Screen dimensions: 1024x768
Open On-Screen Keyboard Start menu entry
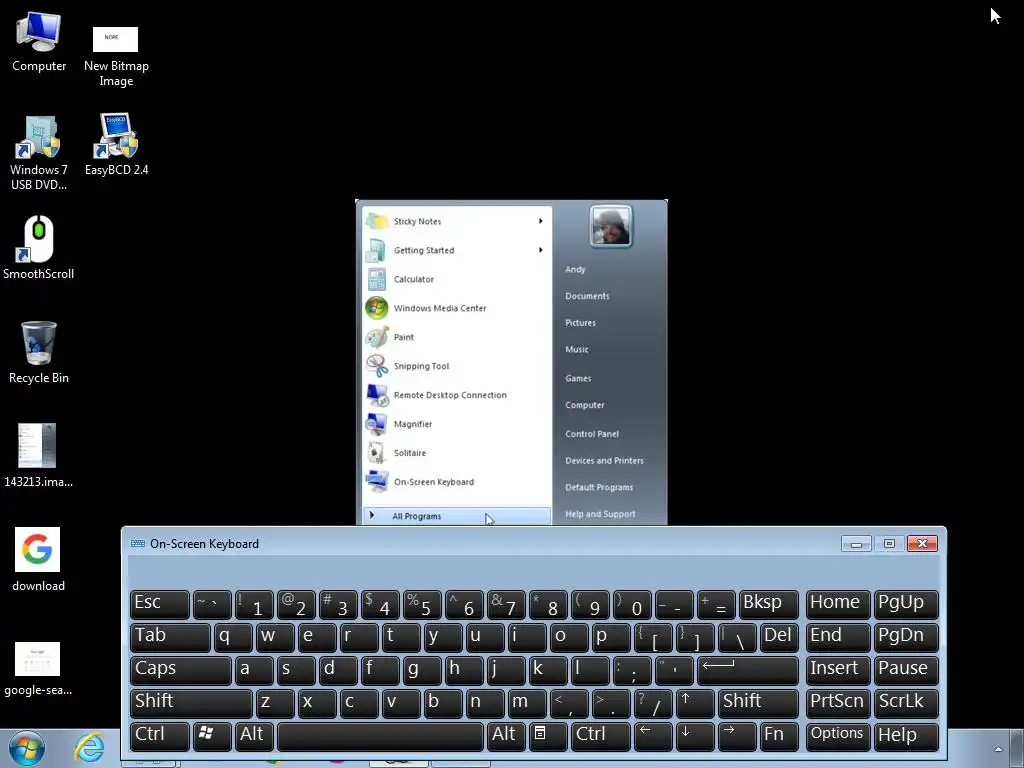point(456,482)
